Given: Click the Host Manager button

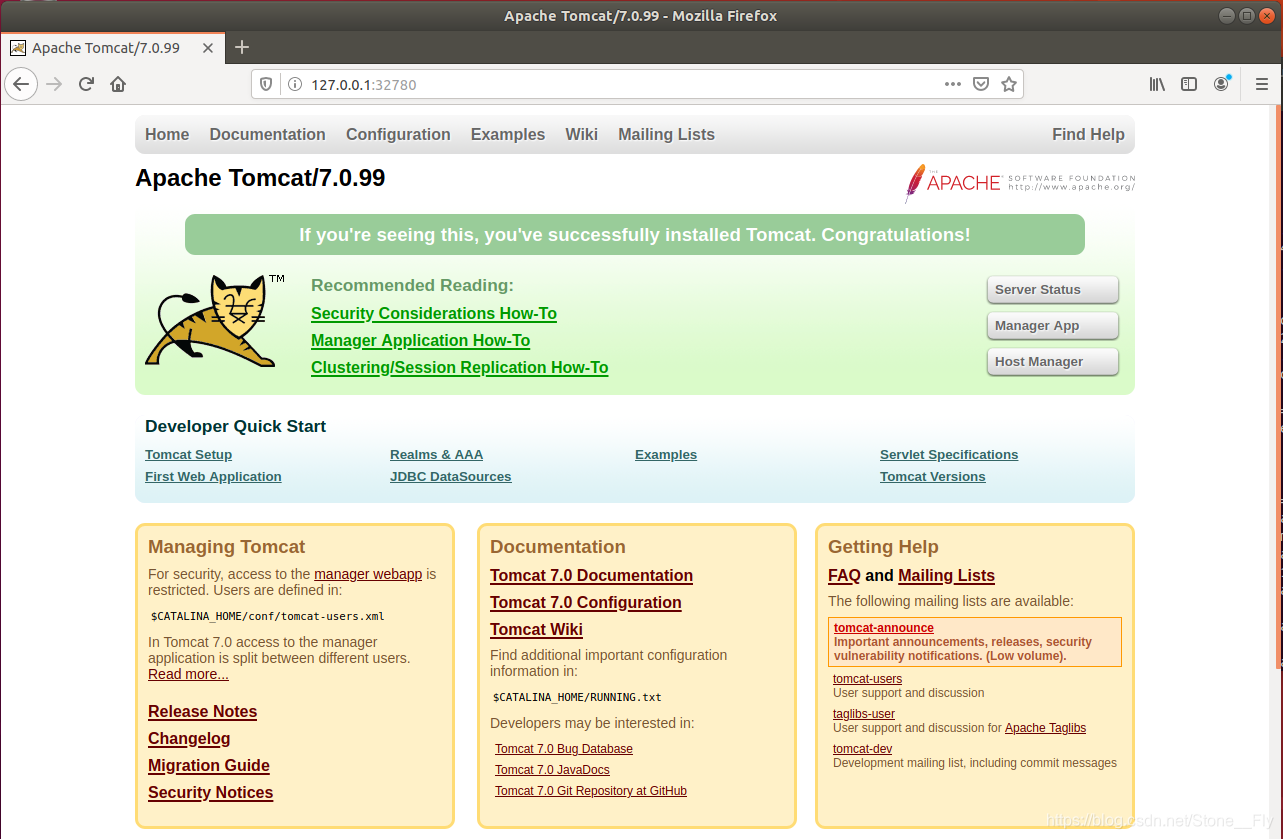Looking at the screenshot, I should click(x=1052, y=362).
